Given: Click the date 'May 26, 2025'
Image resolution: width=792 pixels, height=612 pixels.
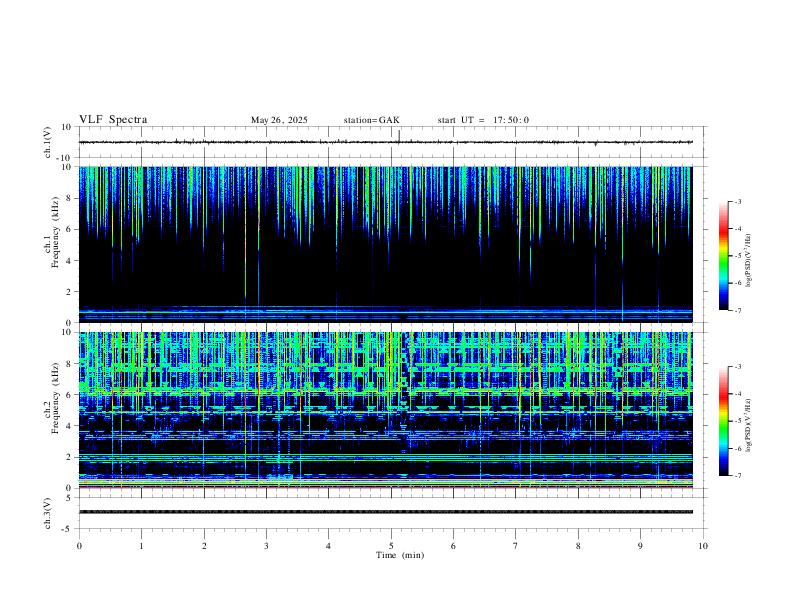Looking at the screenshot, I should click(x=279, y=120).
